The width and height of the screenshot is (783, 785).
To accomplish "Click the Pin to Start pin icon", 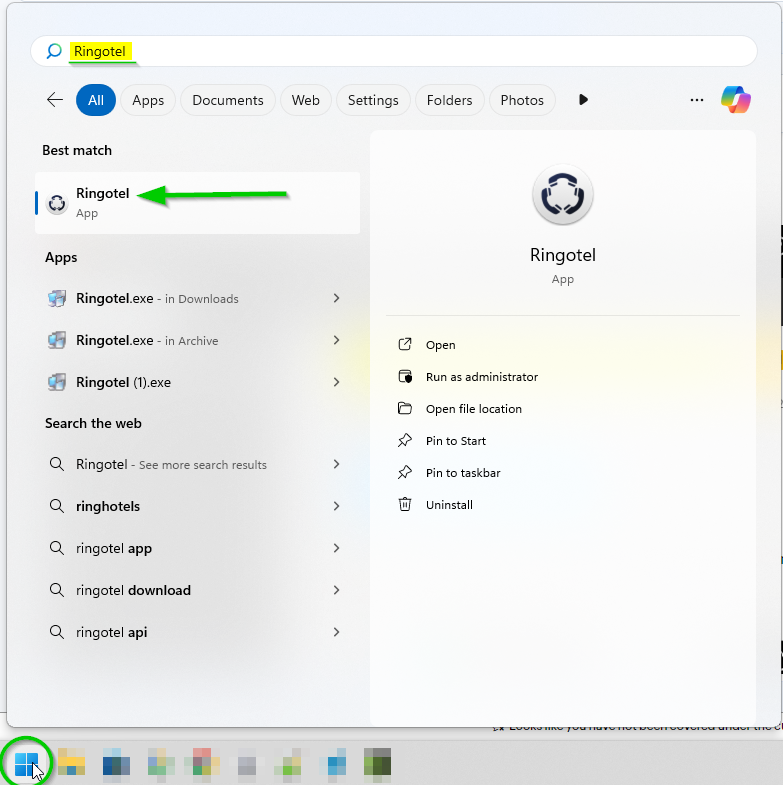I will coord(405,441).
